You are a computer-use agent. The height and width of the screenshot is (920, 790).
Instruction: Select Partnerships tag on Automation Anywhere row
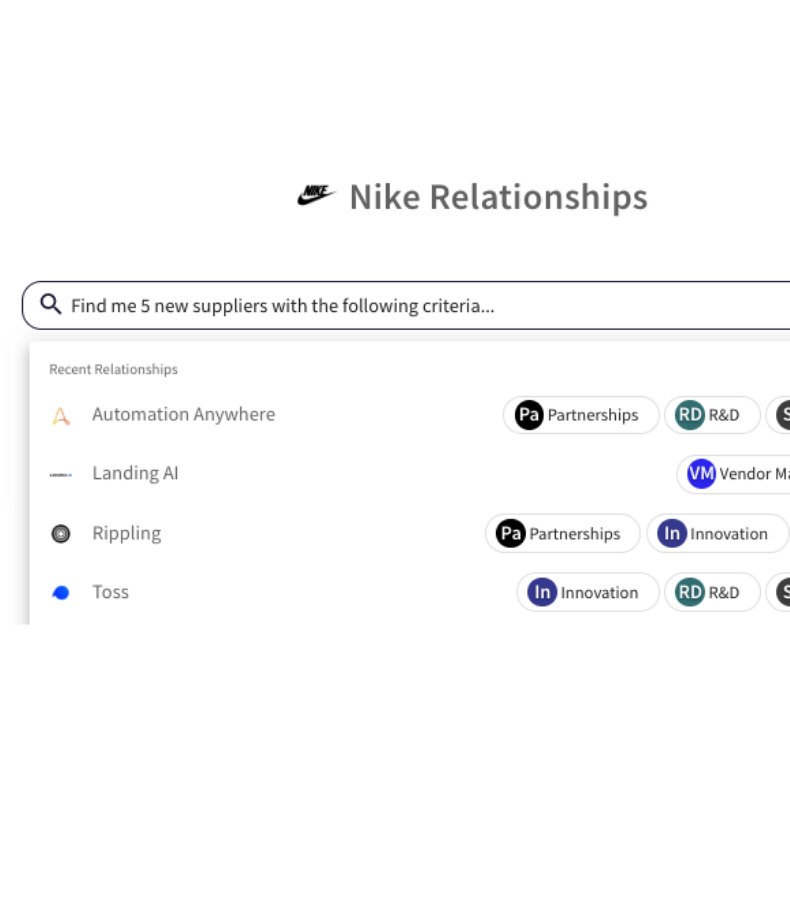(580, 415)
